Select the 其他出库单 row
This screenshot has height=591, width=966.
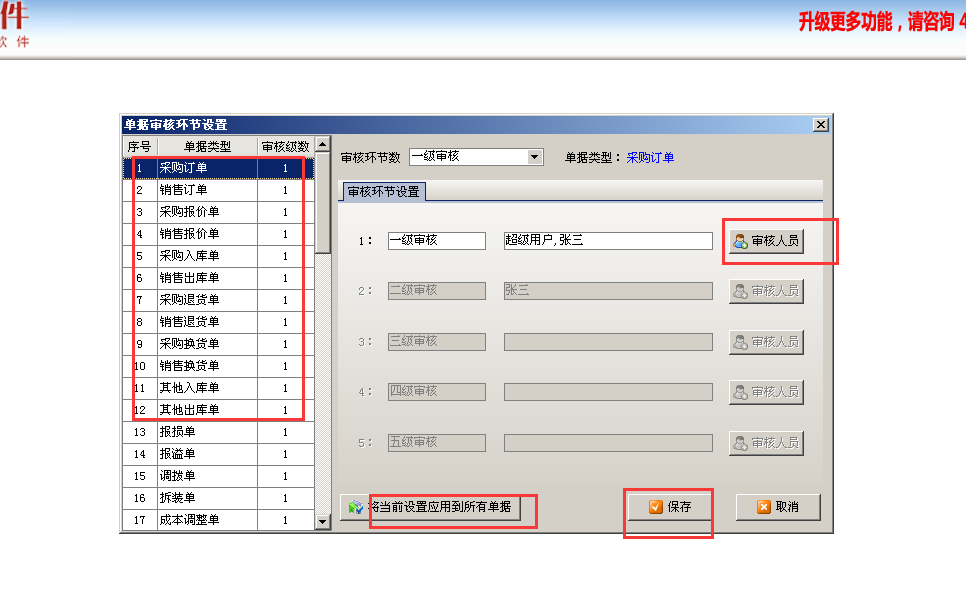tap(219, 410)
